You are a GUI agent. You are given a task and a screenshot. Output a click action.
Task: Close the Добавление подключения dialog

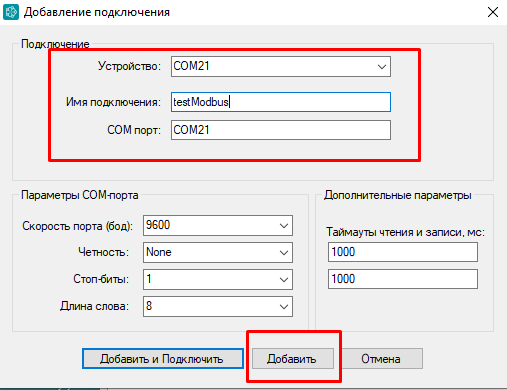click(x=493, y=12)
